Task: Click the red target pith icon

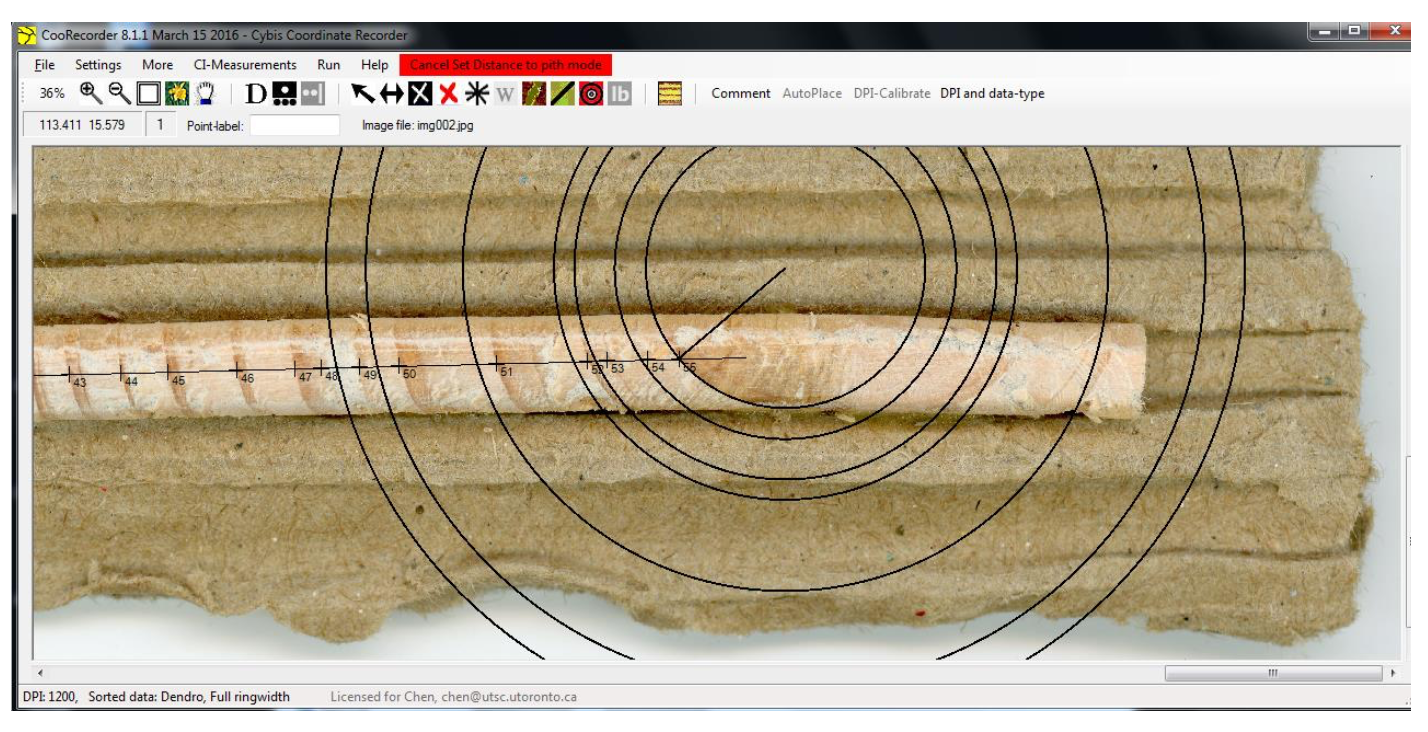Action: [590, 94]
